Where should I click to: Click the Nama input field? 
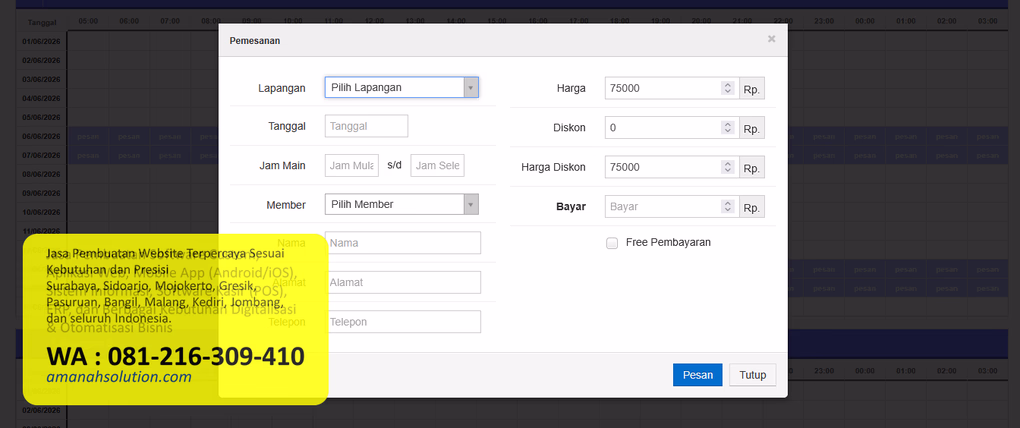click(403, 243)
